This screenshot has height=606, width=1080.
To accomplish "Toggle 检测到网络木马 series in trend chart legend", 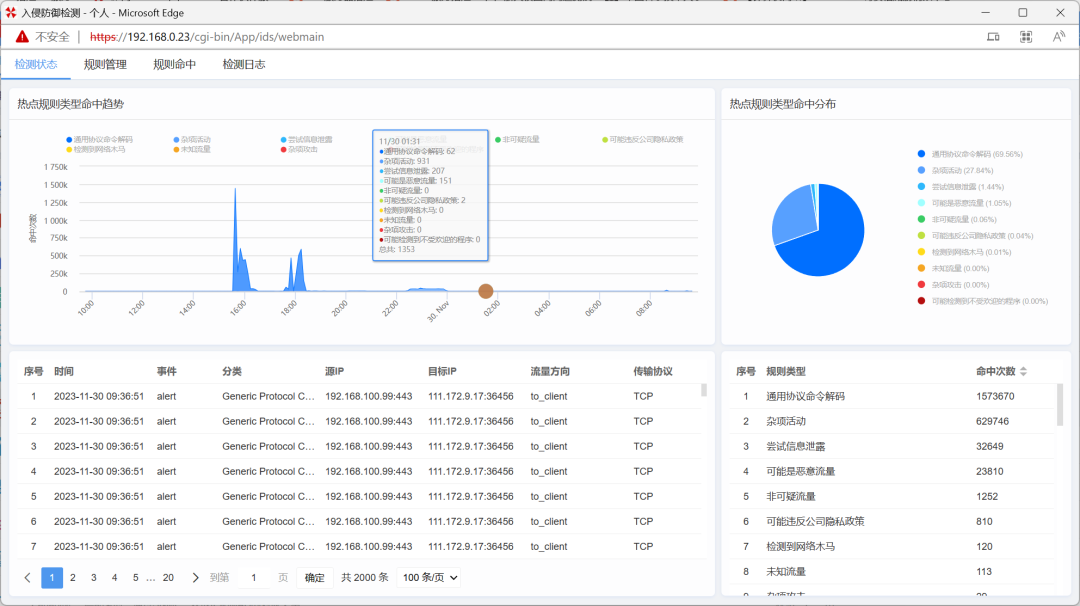I will click(96, 149).
